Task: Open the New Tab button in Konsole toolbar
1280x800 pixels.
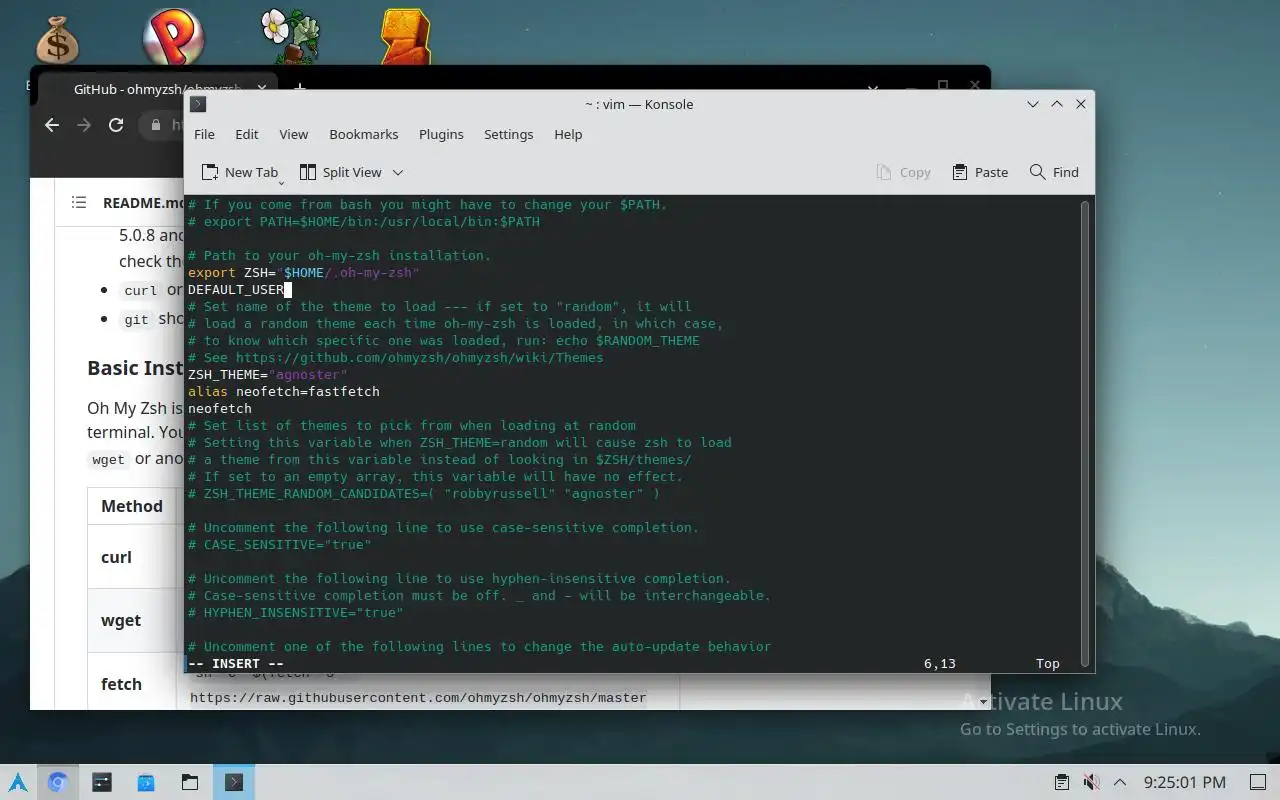Action: point(239,172)
